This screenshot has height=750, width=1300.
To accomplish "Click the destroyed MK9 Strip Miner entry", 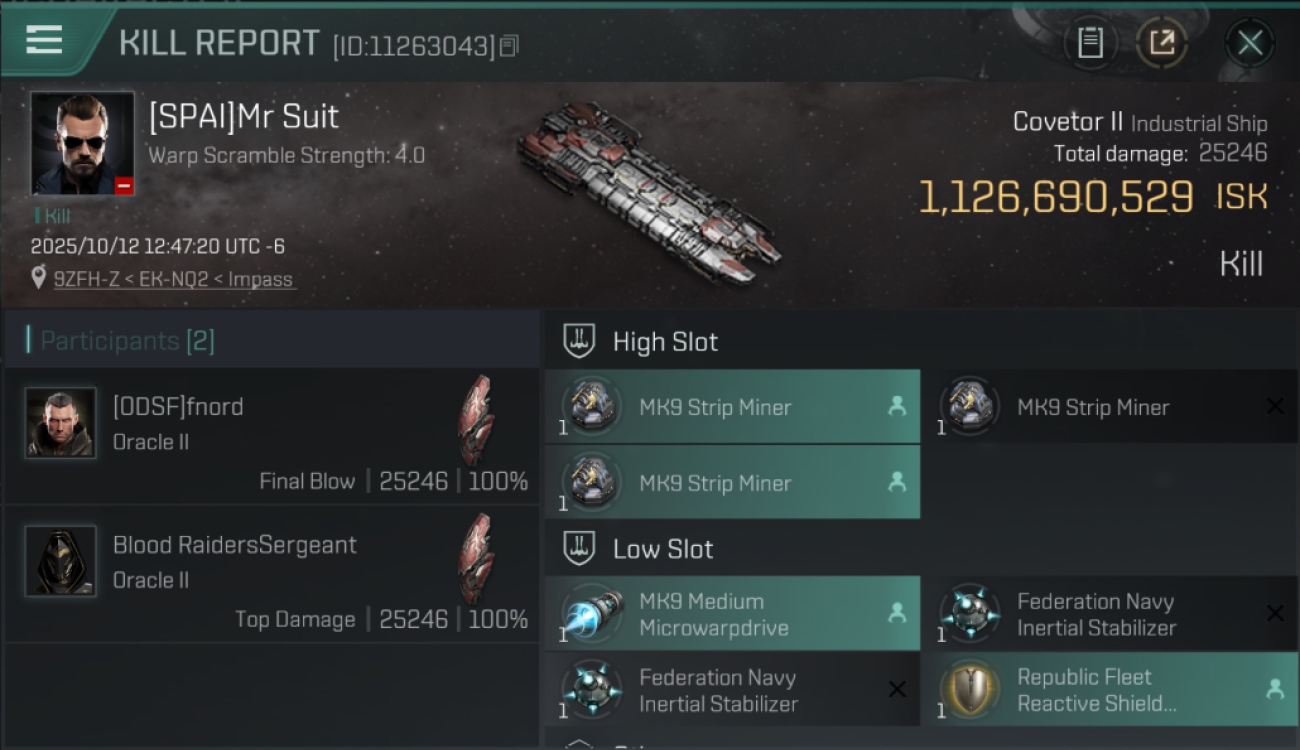I will coord(1110,407).
